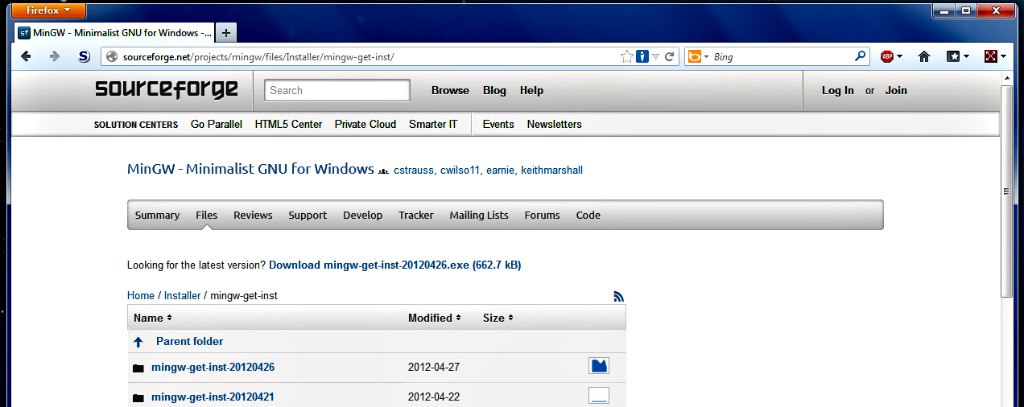Click the Join link
The width and height of the screenshot is (1024, 407).
(896, 90)
